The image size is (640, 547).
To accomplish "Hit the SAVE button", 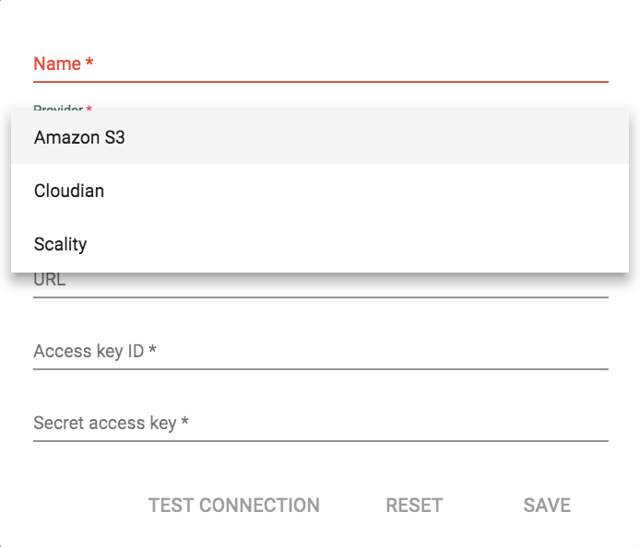I will [x=547, y=505].
